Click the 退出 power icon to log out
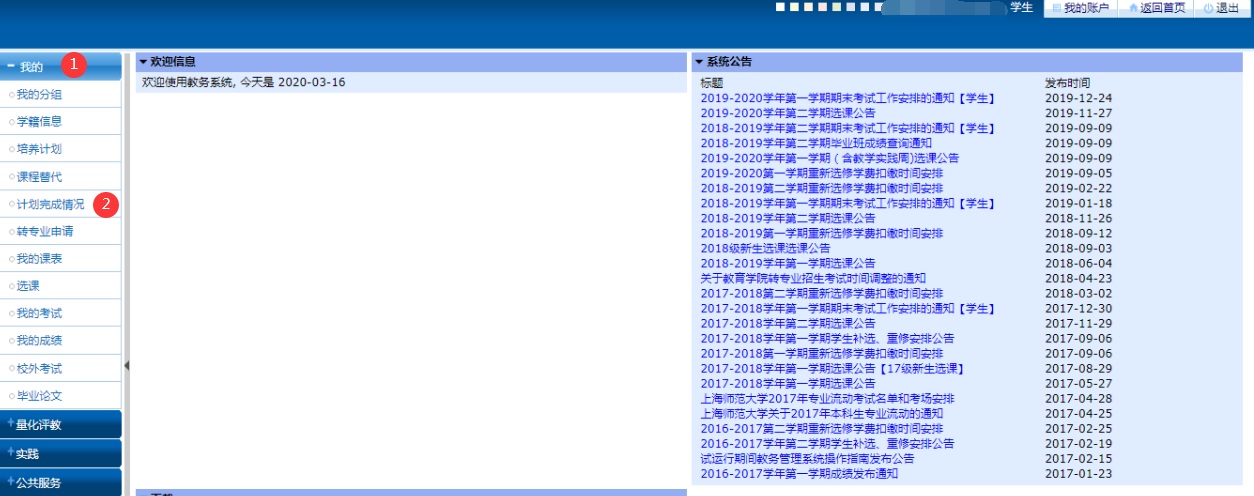Screen dimensions: 1254x496 click(1208, 8)
